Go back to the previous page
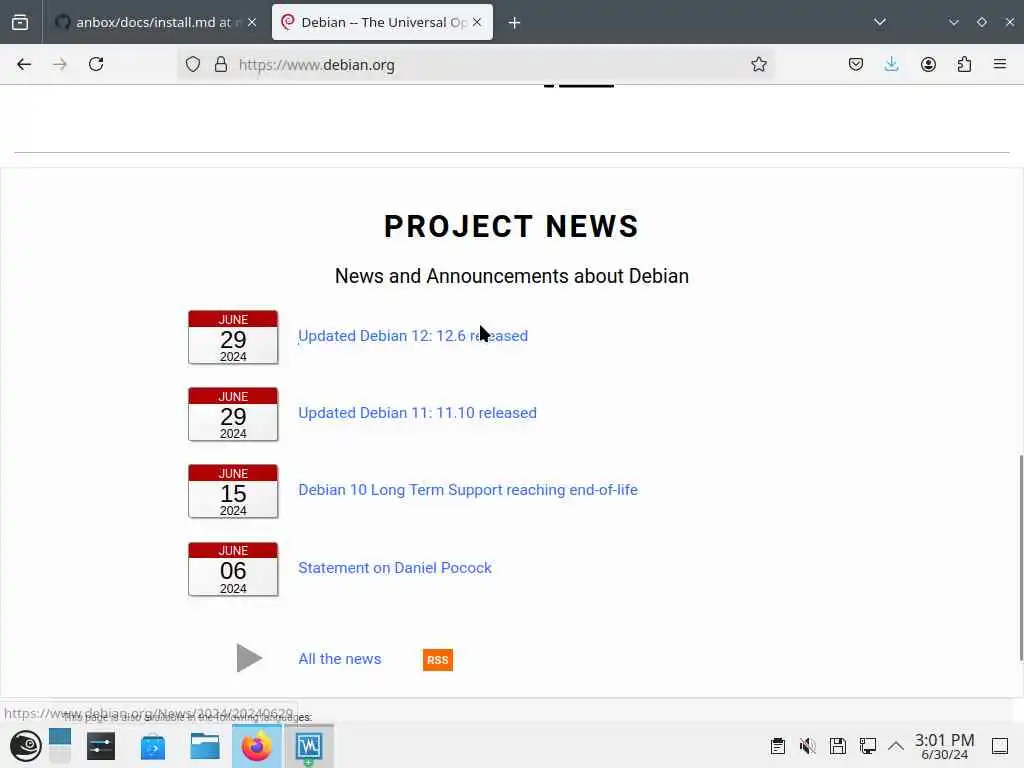The image size is (1024, 768). tap(24, 64)
